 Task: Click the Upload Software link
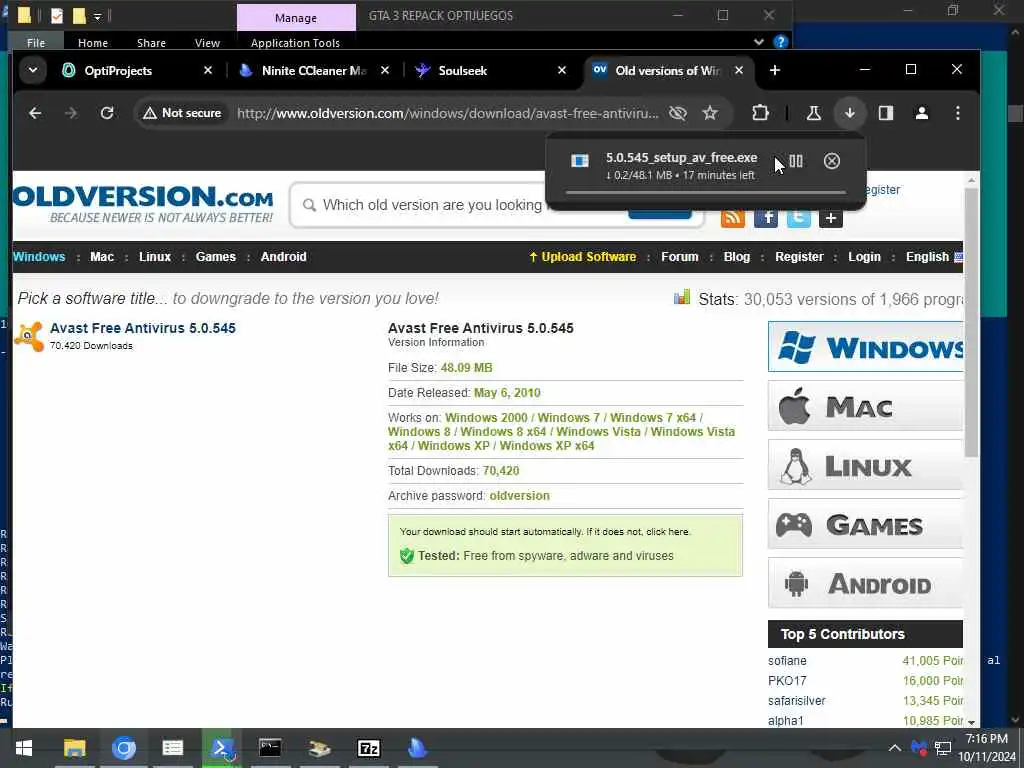[583, 257]
